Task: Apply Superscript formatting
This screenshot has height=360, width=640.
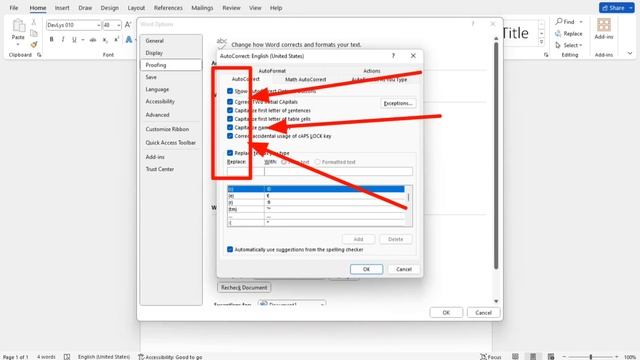Action: [116, 40]
